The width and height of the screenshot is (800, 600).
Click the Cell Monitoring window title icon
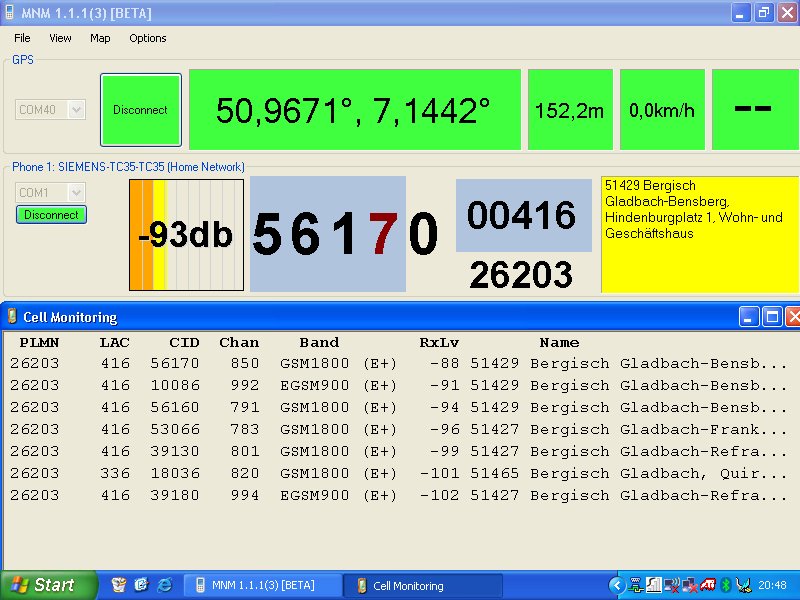(x=12, y=317)
